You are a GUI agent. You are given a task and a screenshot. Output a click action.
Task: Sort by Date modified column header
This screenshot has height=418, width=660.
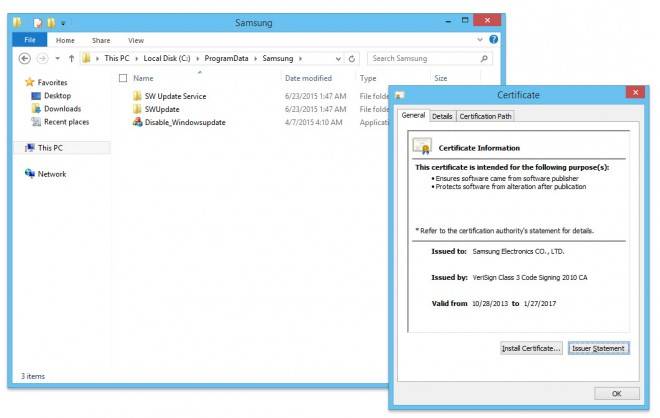coord(308,78)
